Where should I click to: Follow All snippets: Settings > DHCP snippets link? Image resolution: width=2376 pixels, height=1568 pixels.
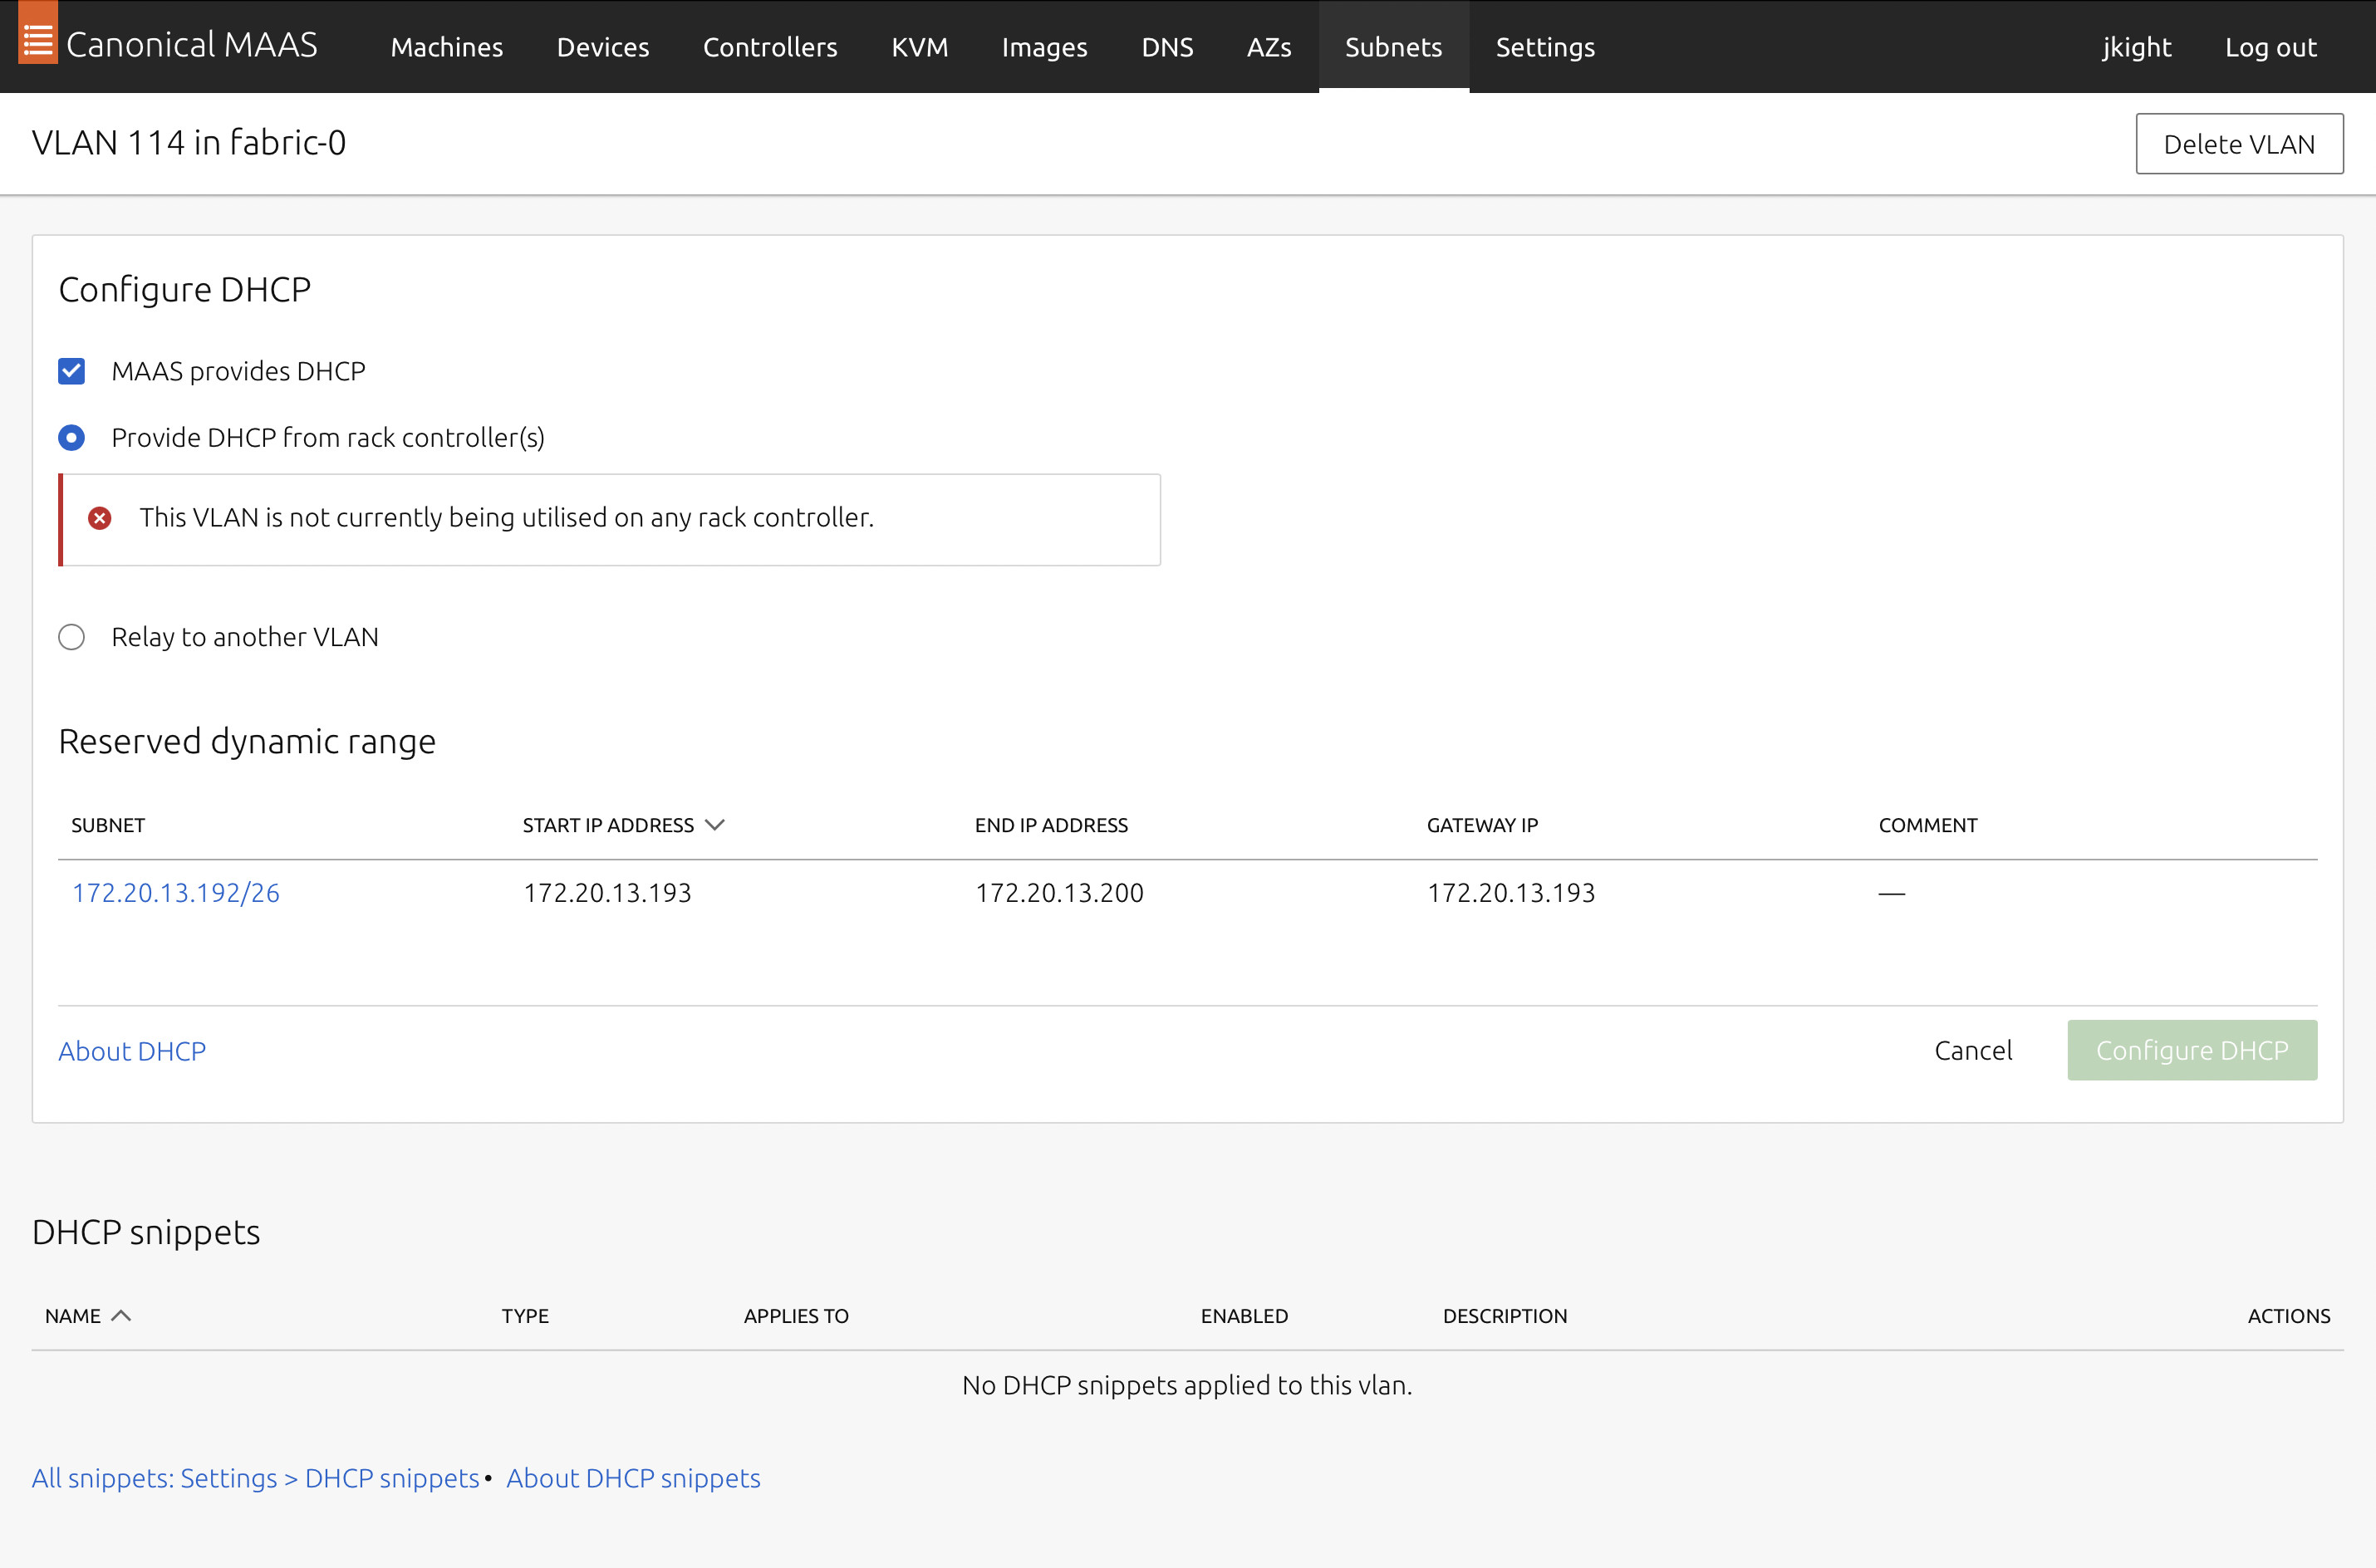255,1478
